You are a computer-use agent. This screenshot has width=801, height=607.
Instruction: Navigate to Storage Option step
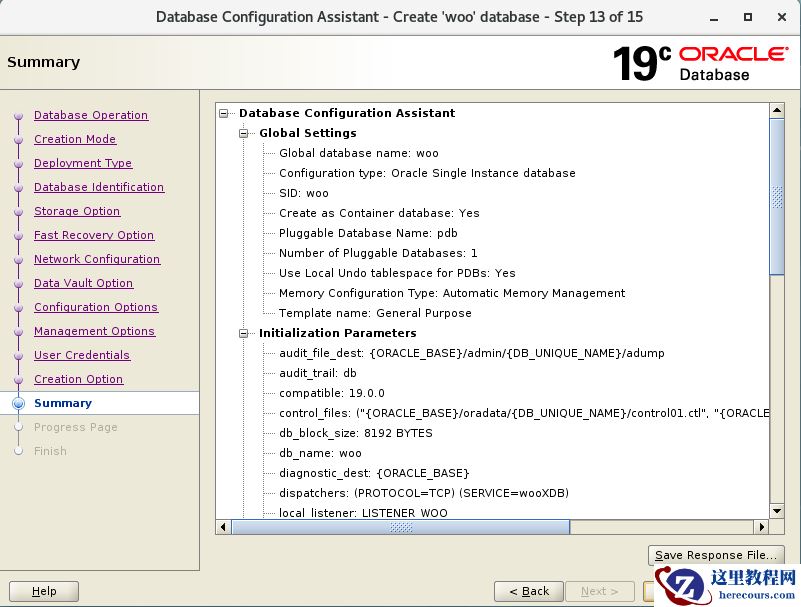pyautogui.click(x=77, y=211)
